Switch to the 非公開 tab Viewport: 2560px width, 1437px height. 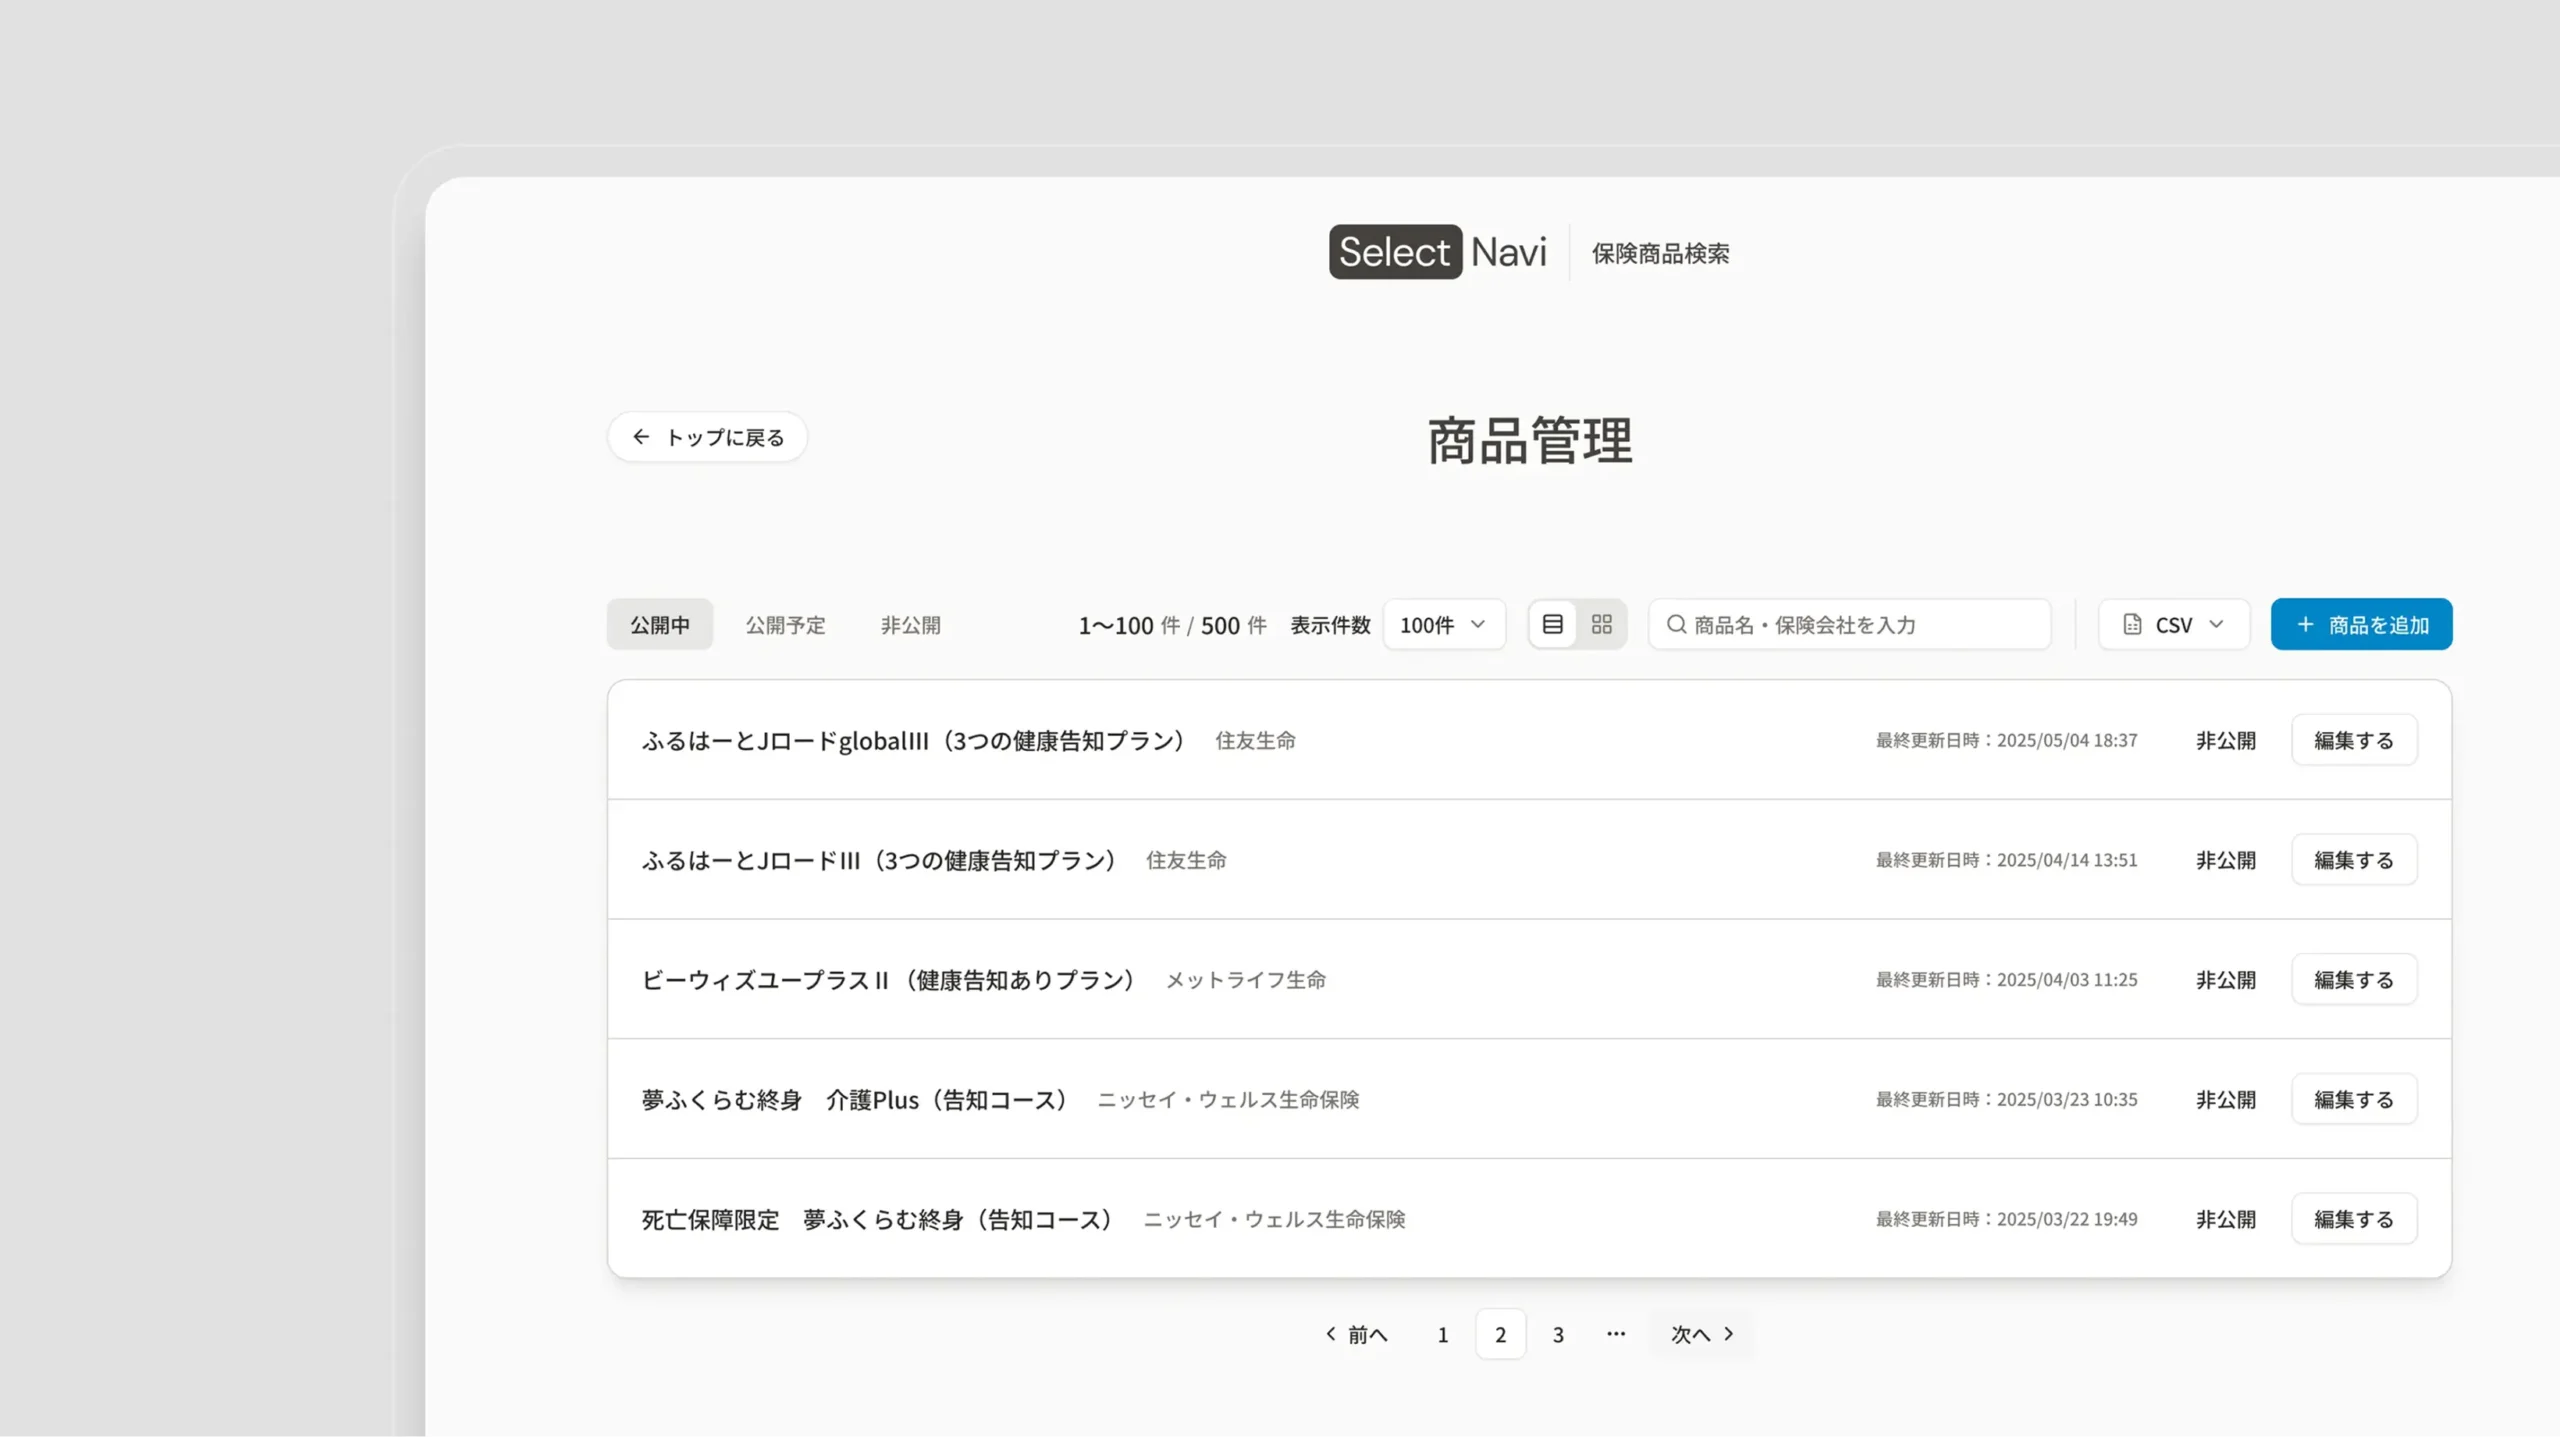pos(910,625)
